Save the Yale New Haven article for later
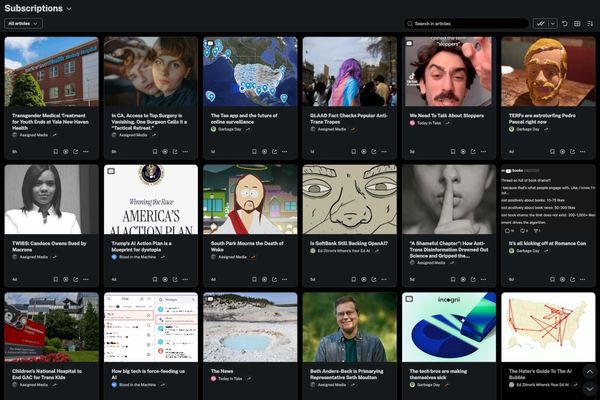This screenshot has height=400, width=600. pos(55,152)
